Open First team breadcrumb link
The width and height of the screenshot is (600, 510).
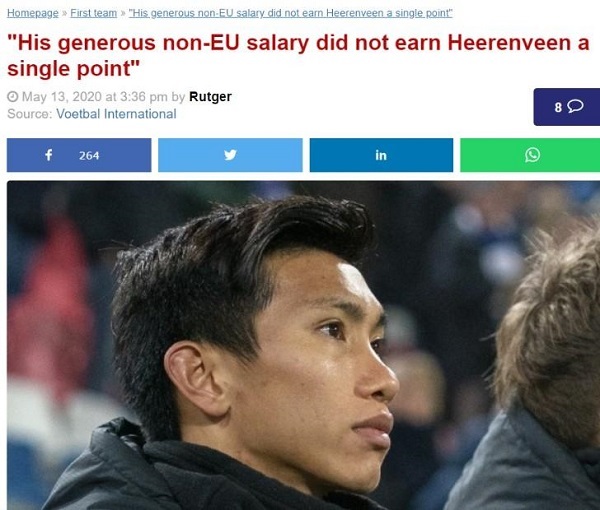click(94, 13)
